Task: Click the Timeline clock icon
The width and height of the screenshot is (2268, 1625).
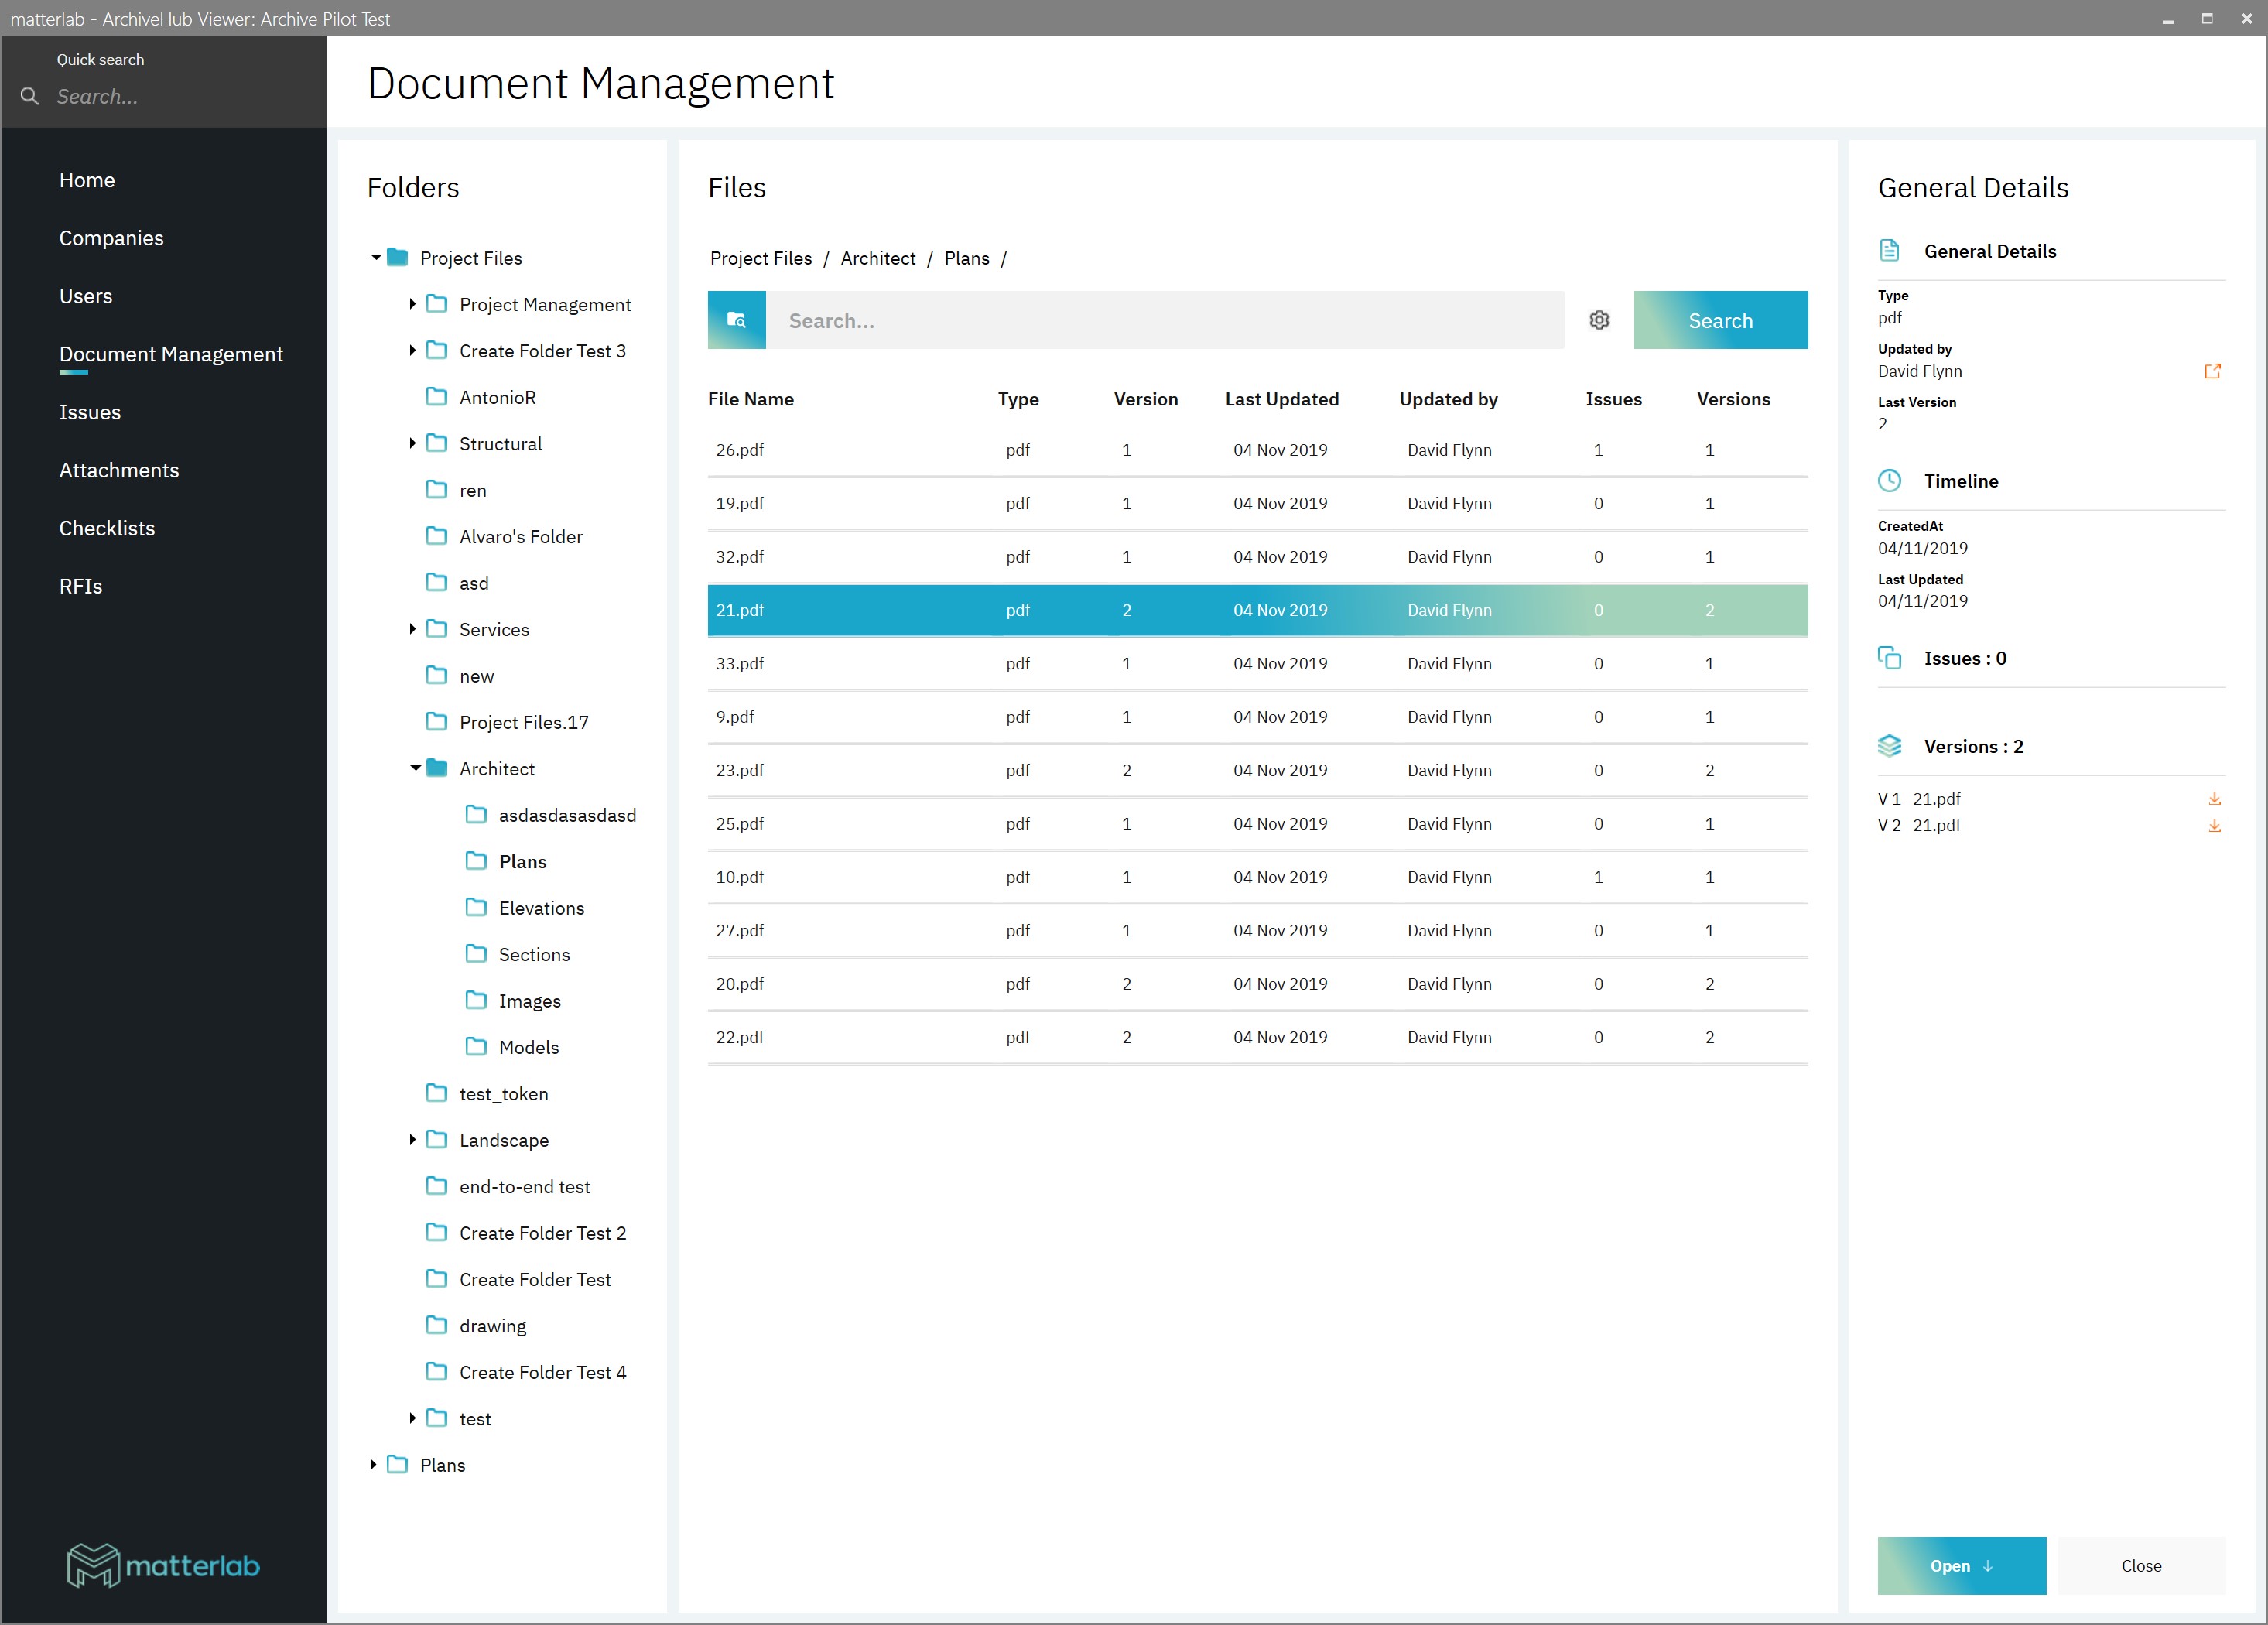Action: coord(1889,481)
